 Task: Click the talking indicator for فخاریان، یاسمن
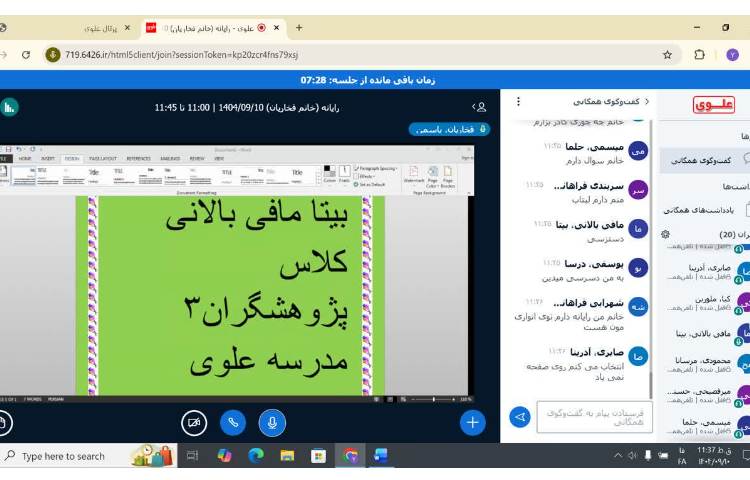[449, 129]
